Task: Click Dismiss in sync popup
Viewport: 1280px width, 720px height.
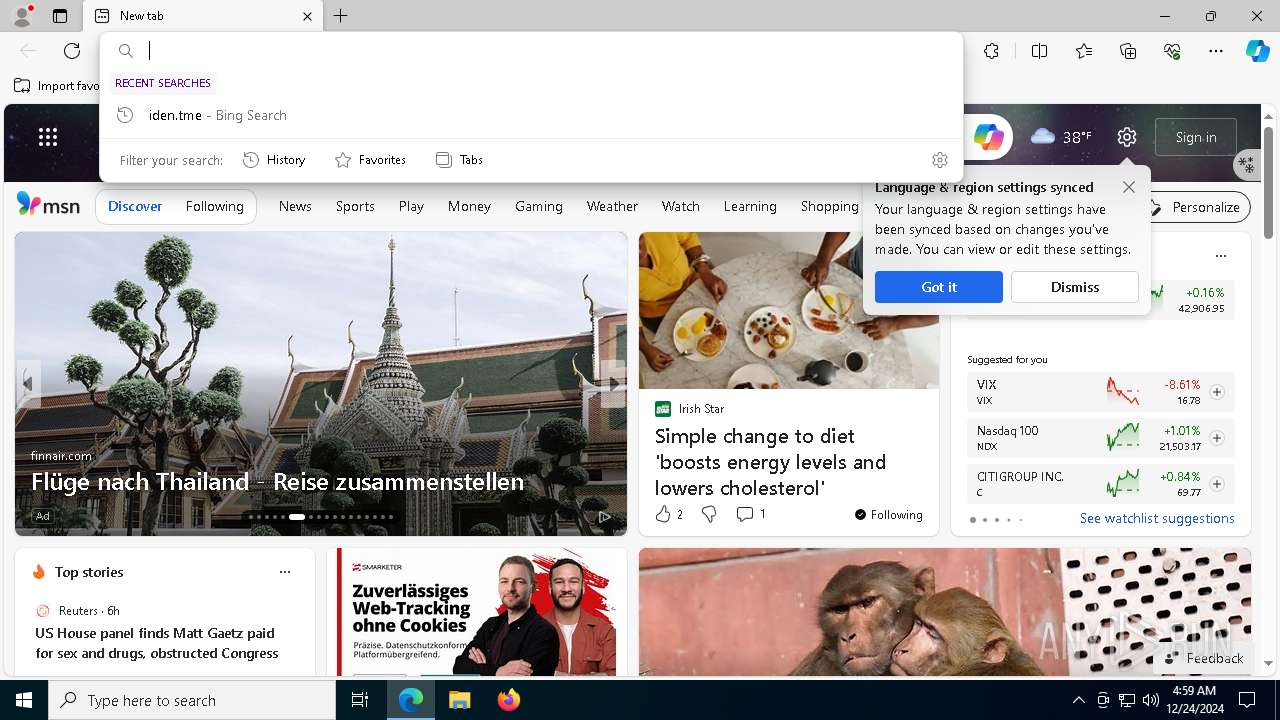Action: click(1074, 287)
